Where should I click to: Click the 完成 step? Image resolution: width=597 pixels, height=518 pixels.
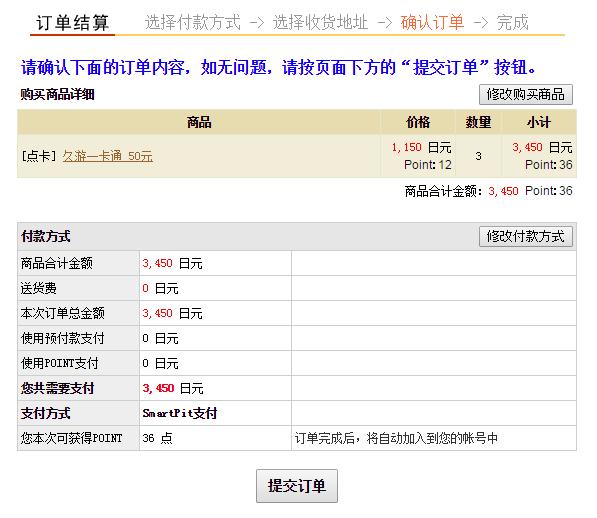click(512, 22)
